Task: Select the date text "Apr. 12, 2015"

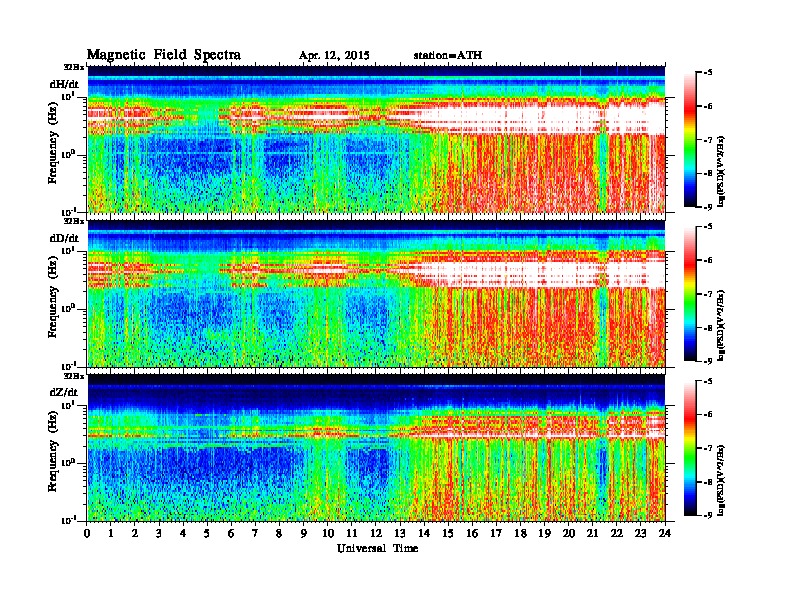Action: pos(334,56)
